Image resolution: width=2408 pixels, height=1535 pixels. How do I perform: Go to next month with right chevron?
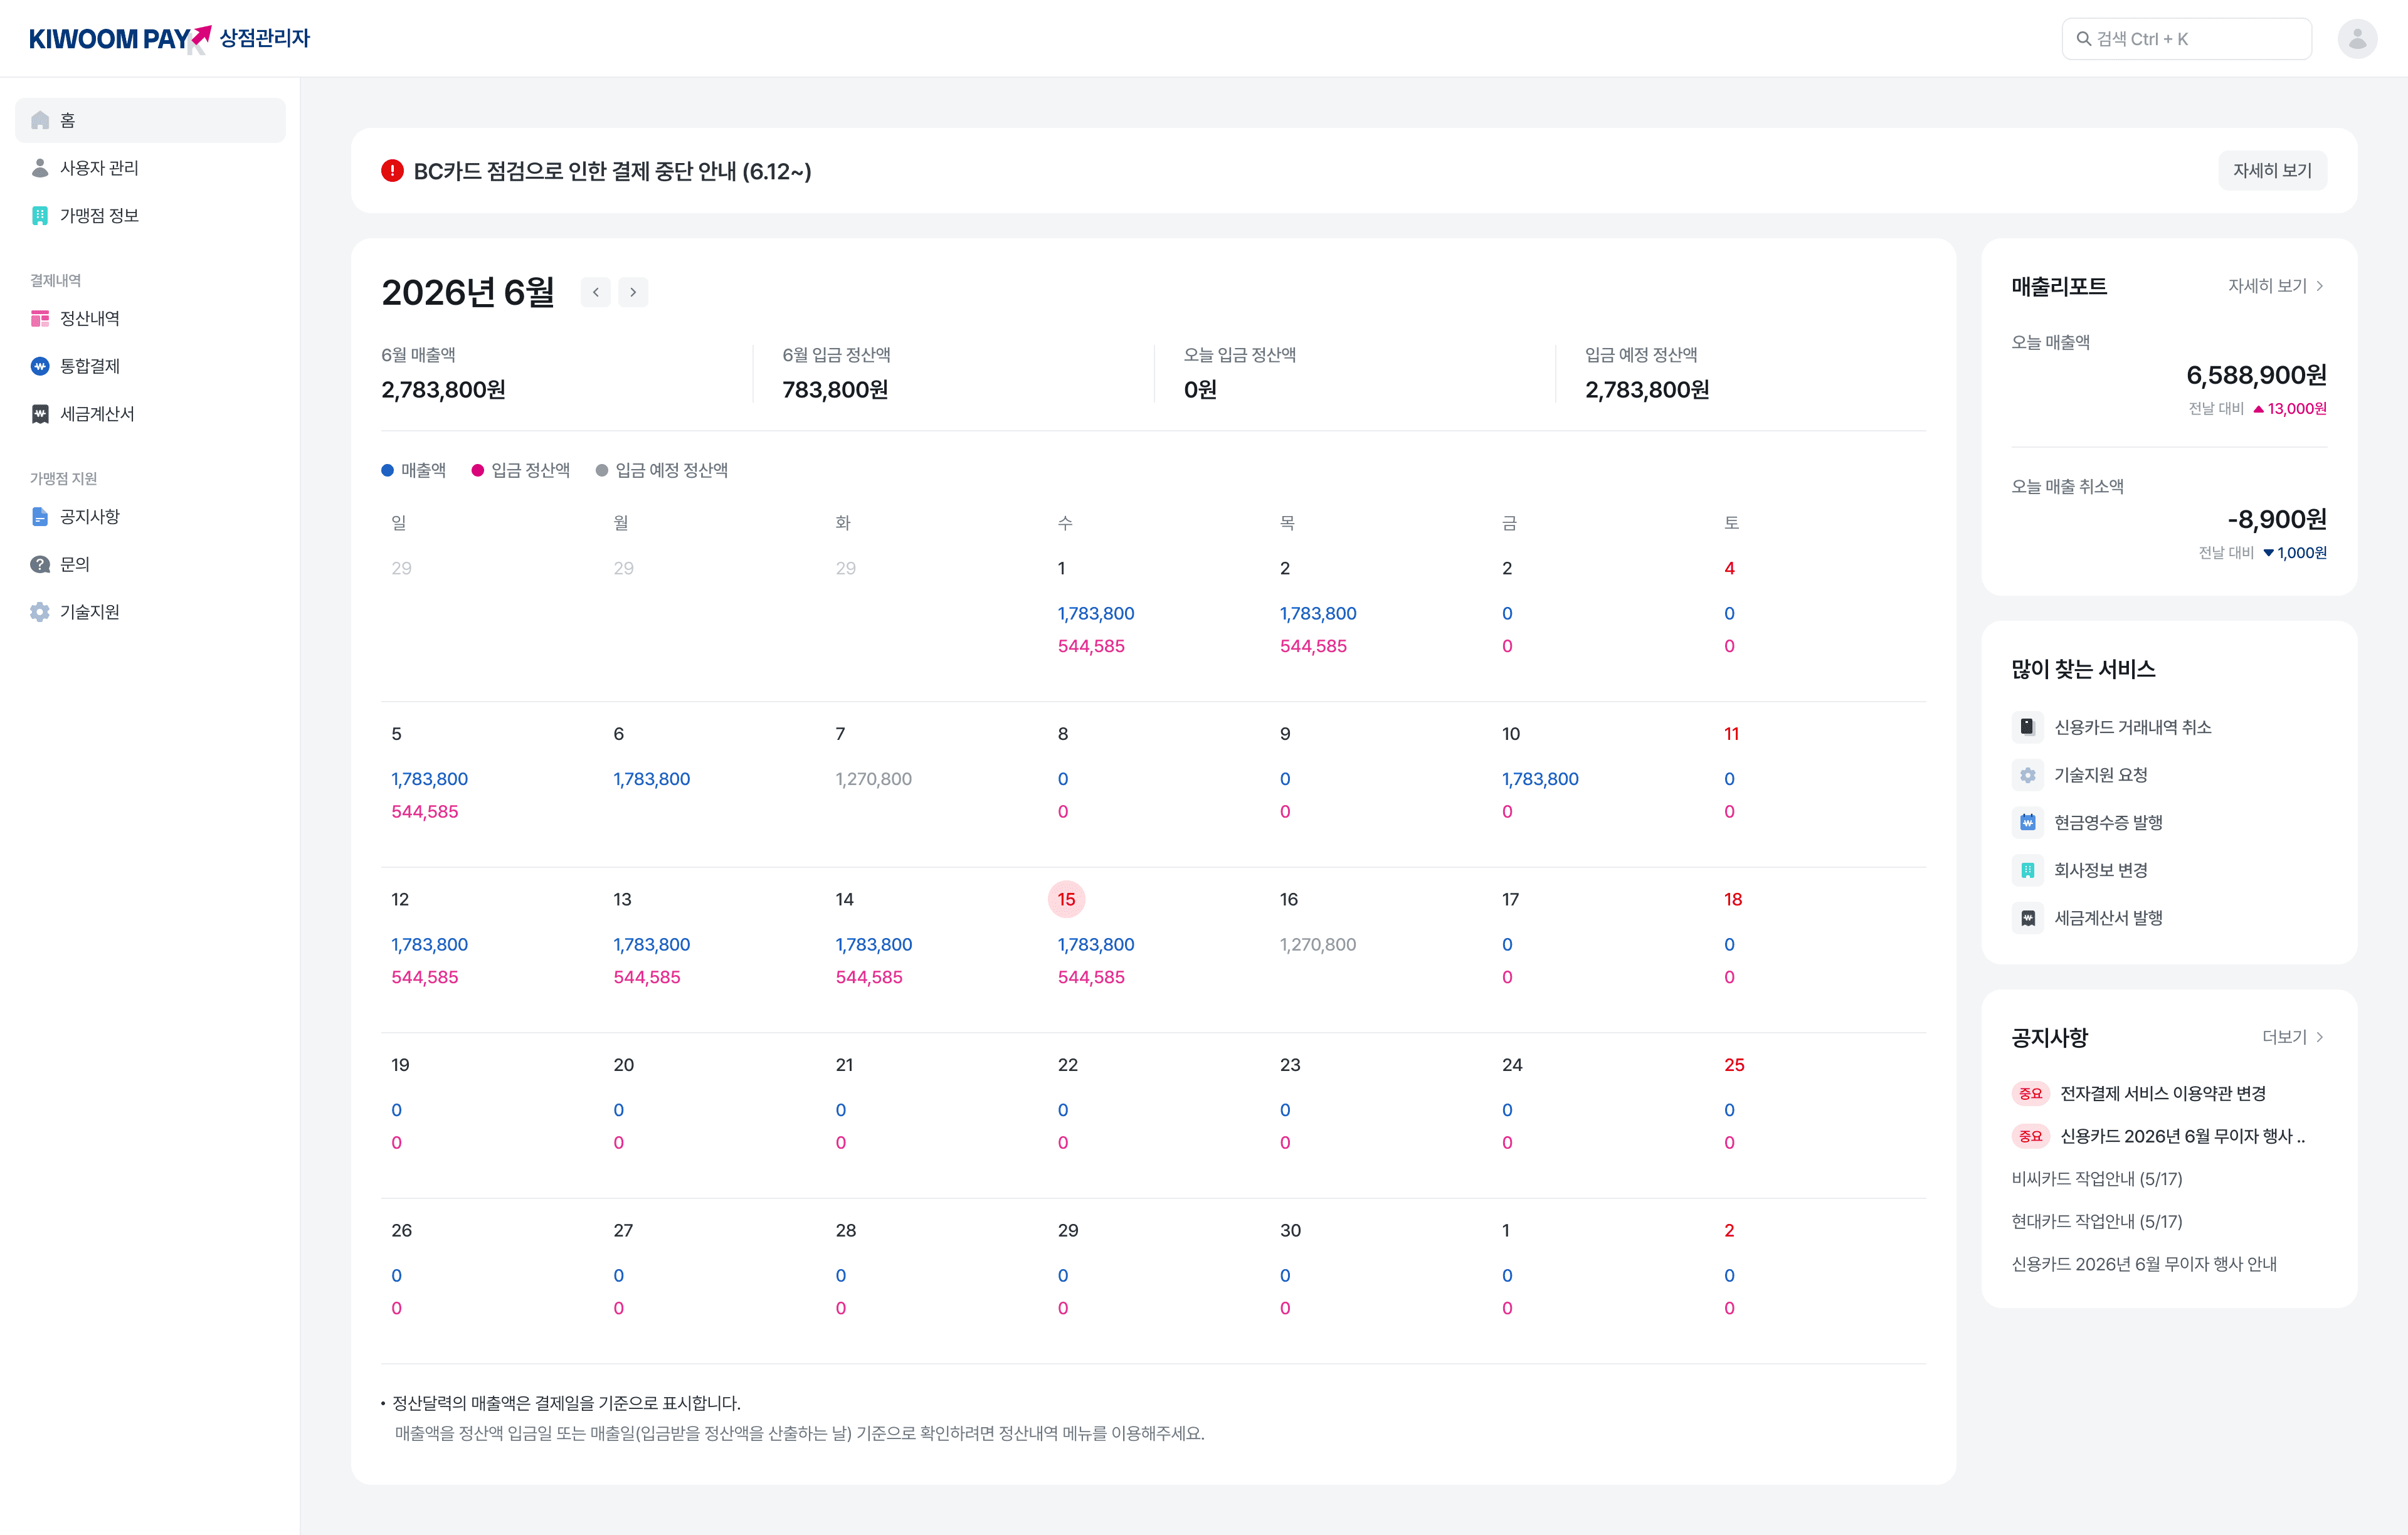click(x=633, y=292)
